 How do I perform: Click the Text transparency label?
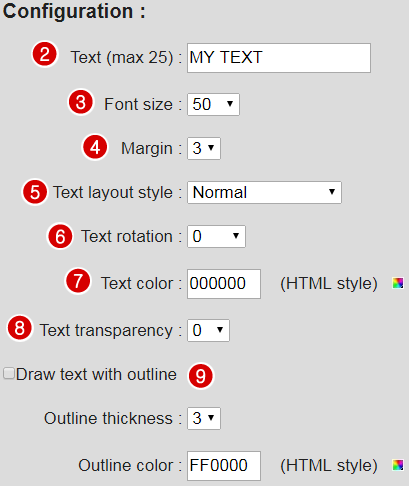(x=111, y=331)
